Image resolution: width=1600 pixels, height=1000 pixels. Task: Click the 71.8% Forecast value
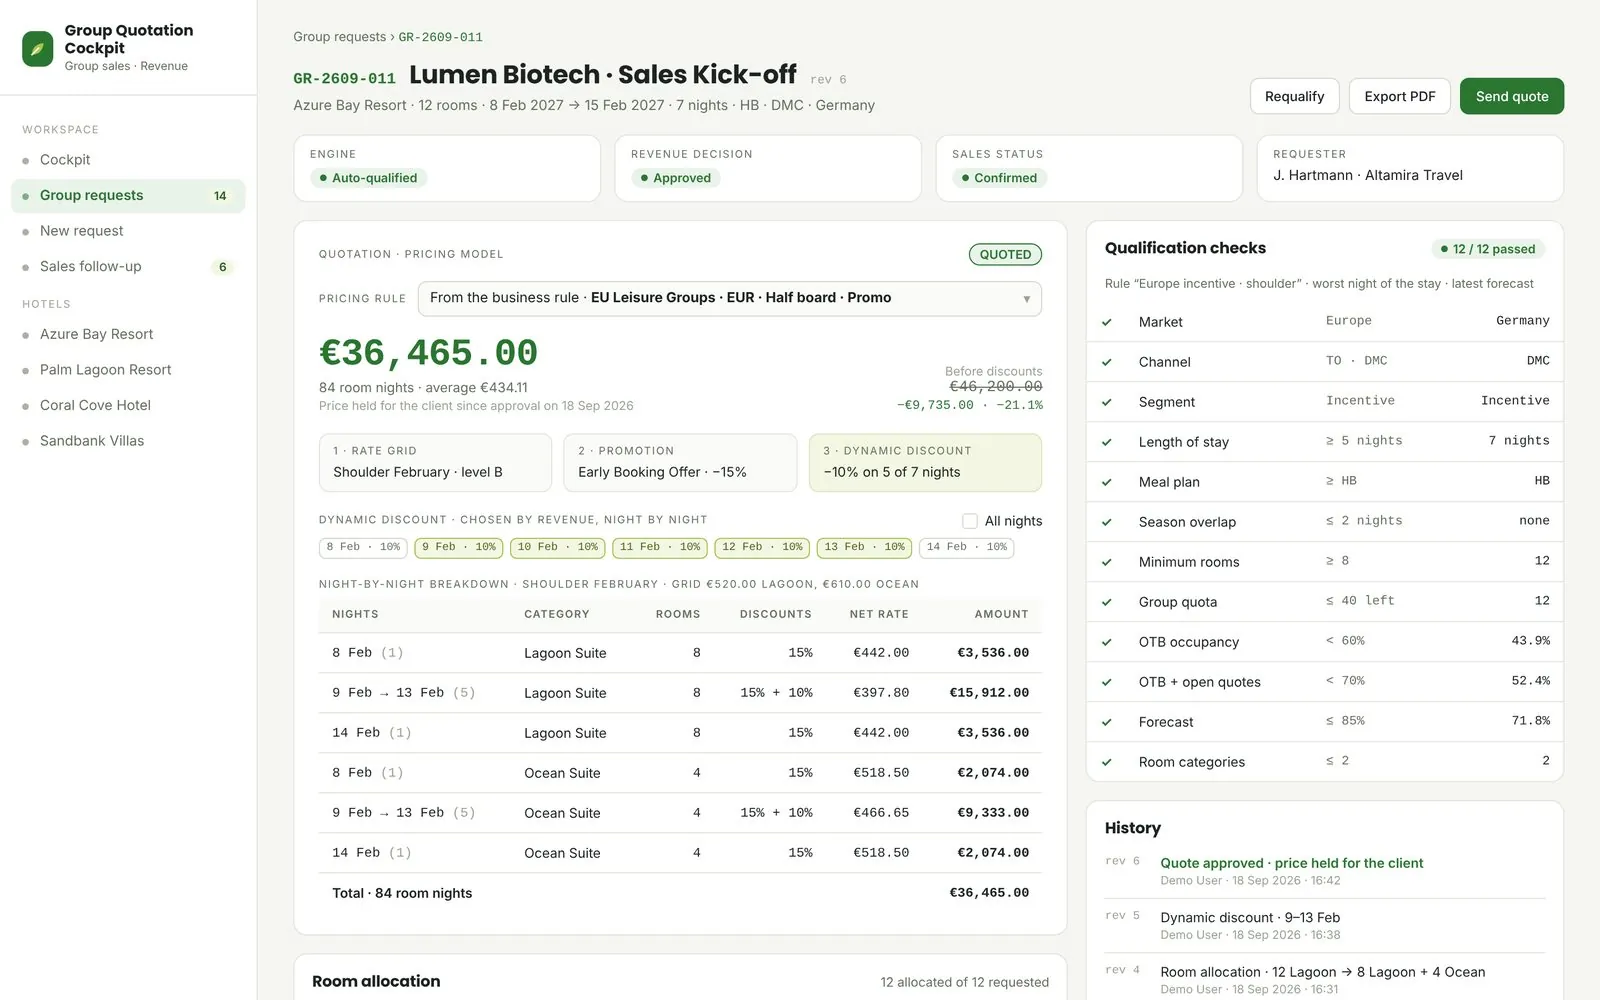tap(1530, 721)
